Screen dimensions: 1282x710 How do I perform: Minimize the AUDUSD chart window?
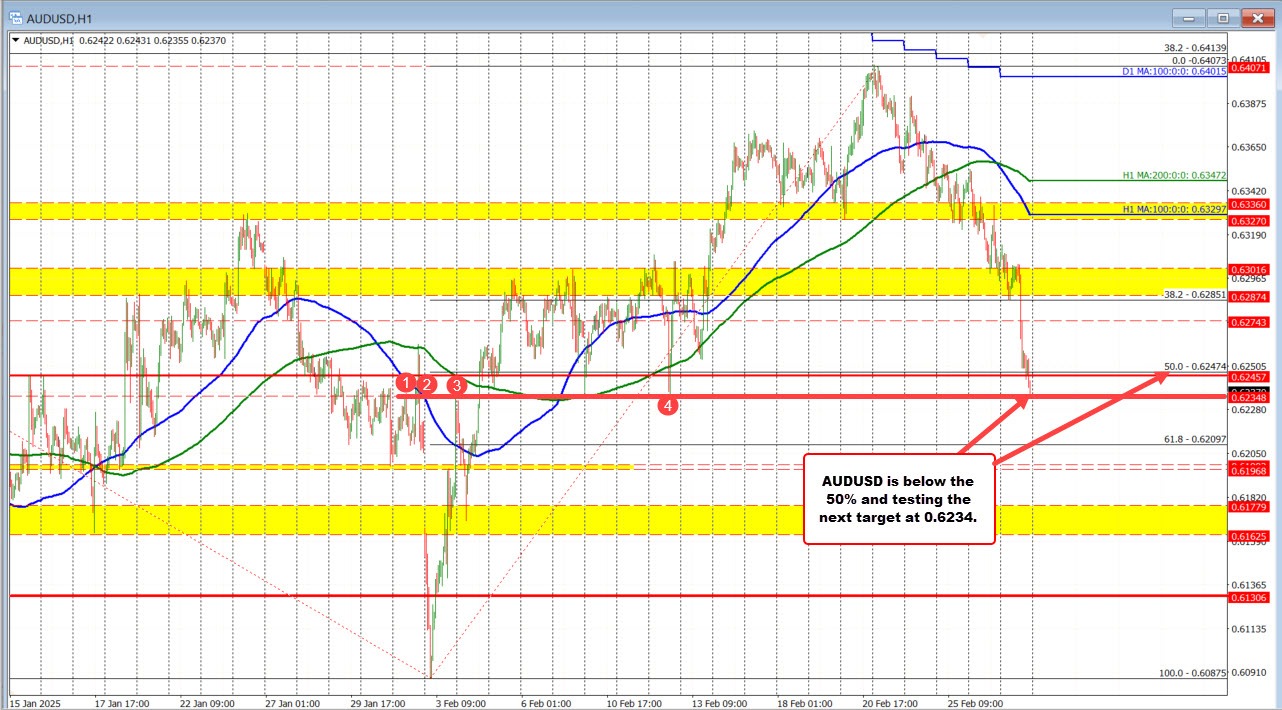pos(1187,17)
